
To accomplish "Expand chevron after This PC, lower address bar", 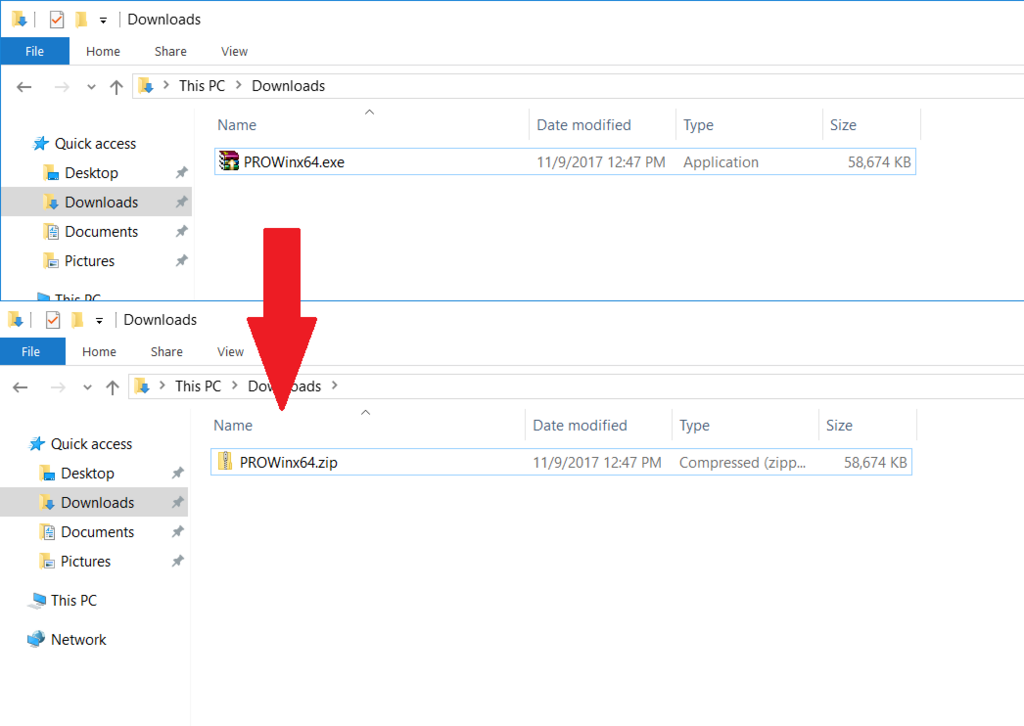I will (234, 385).
